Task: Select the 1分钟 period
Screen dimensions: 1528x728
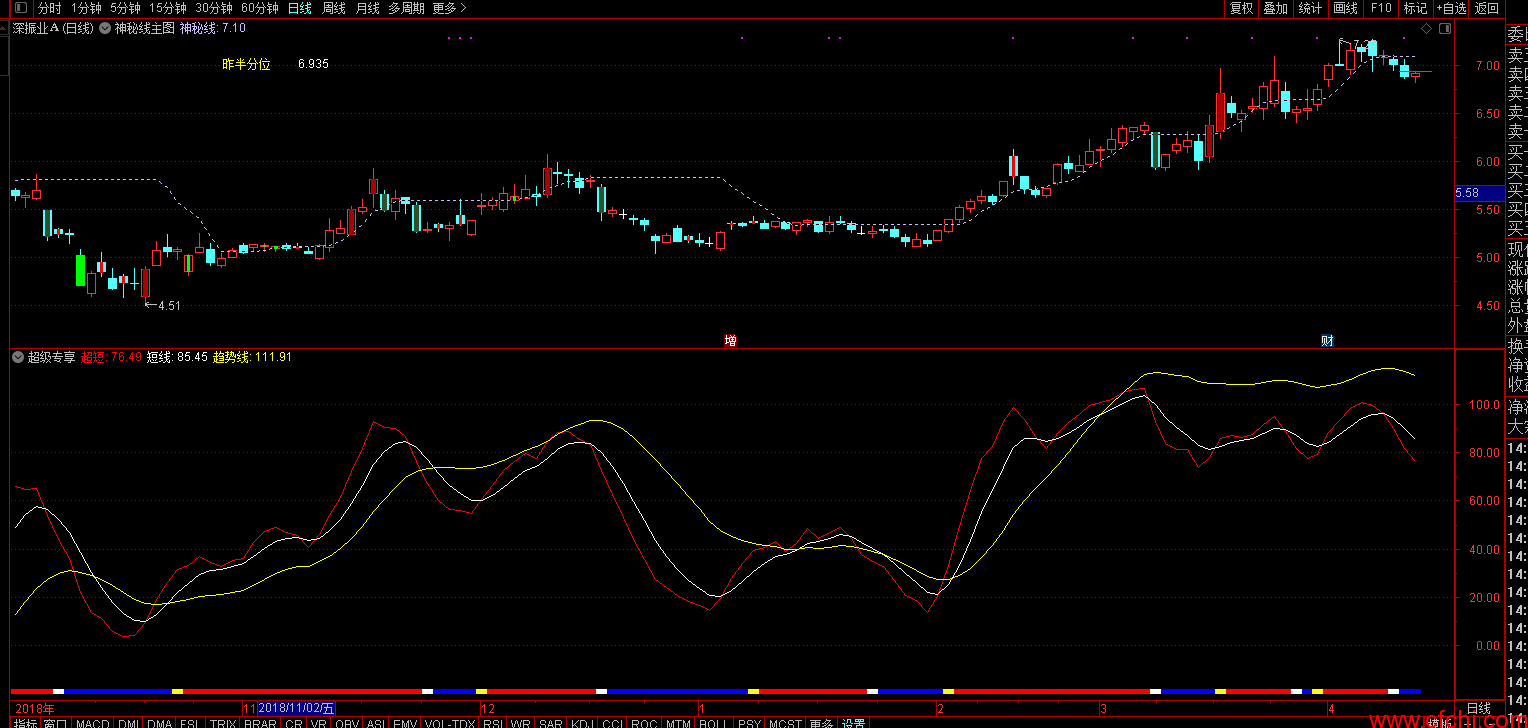Action: coord(86,8)
